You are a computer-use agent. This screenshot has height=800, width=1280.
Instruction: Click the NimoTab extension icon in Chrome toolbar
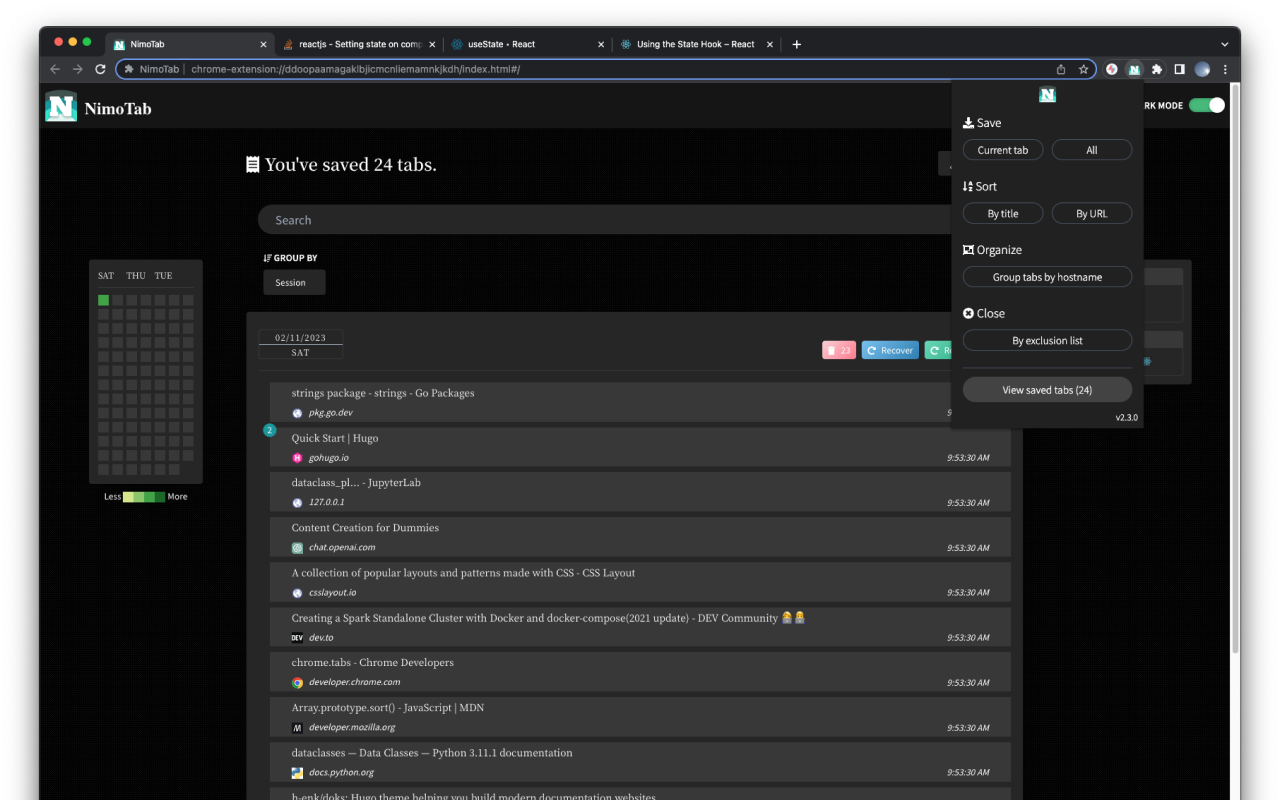coord(1134,69)
